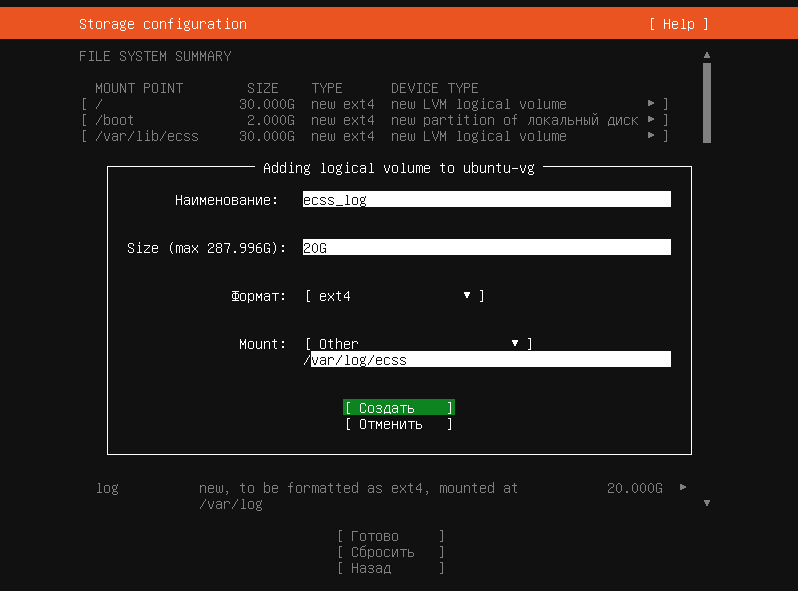798x591 pixels.
Task: Select the /boot mount point row
Action: point(375,120)
